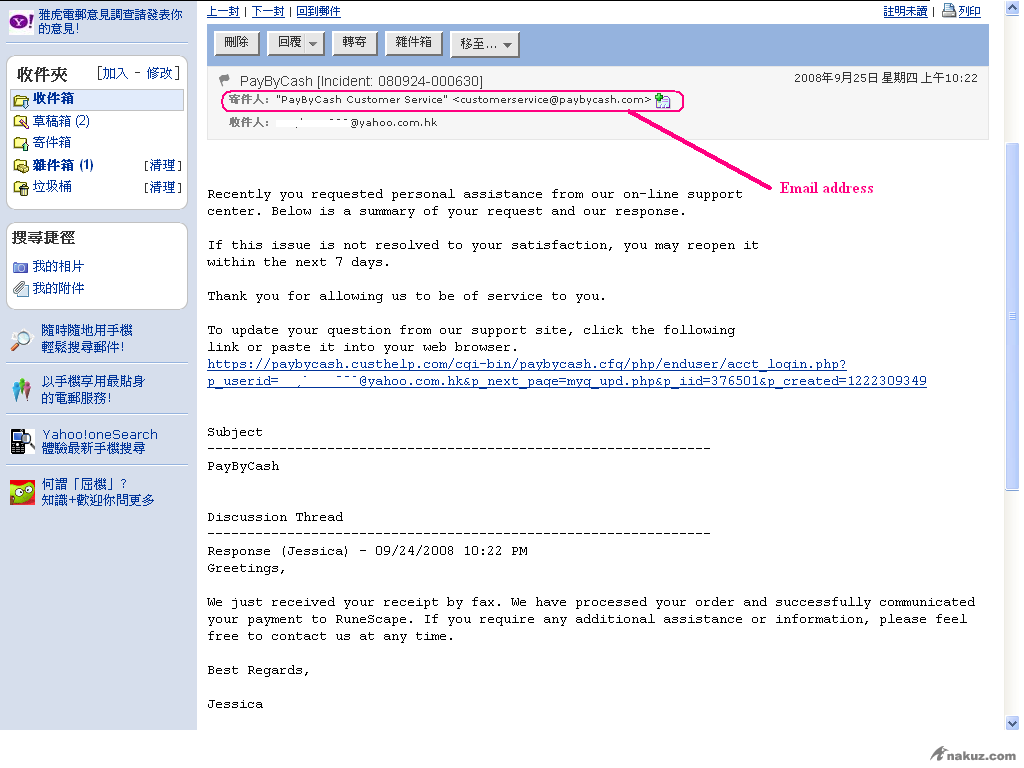
Task: Go to next message via 下一封
Action: [268, 11]
